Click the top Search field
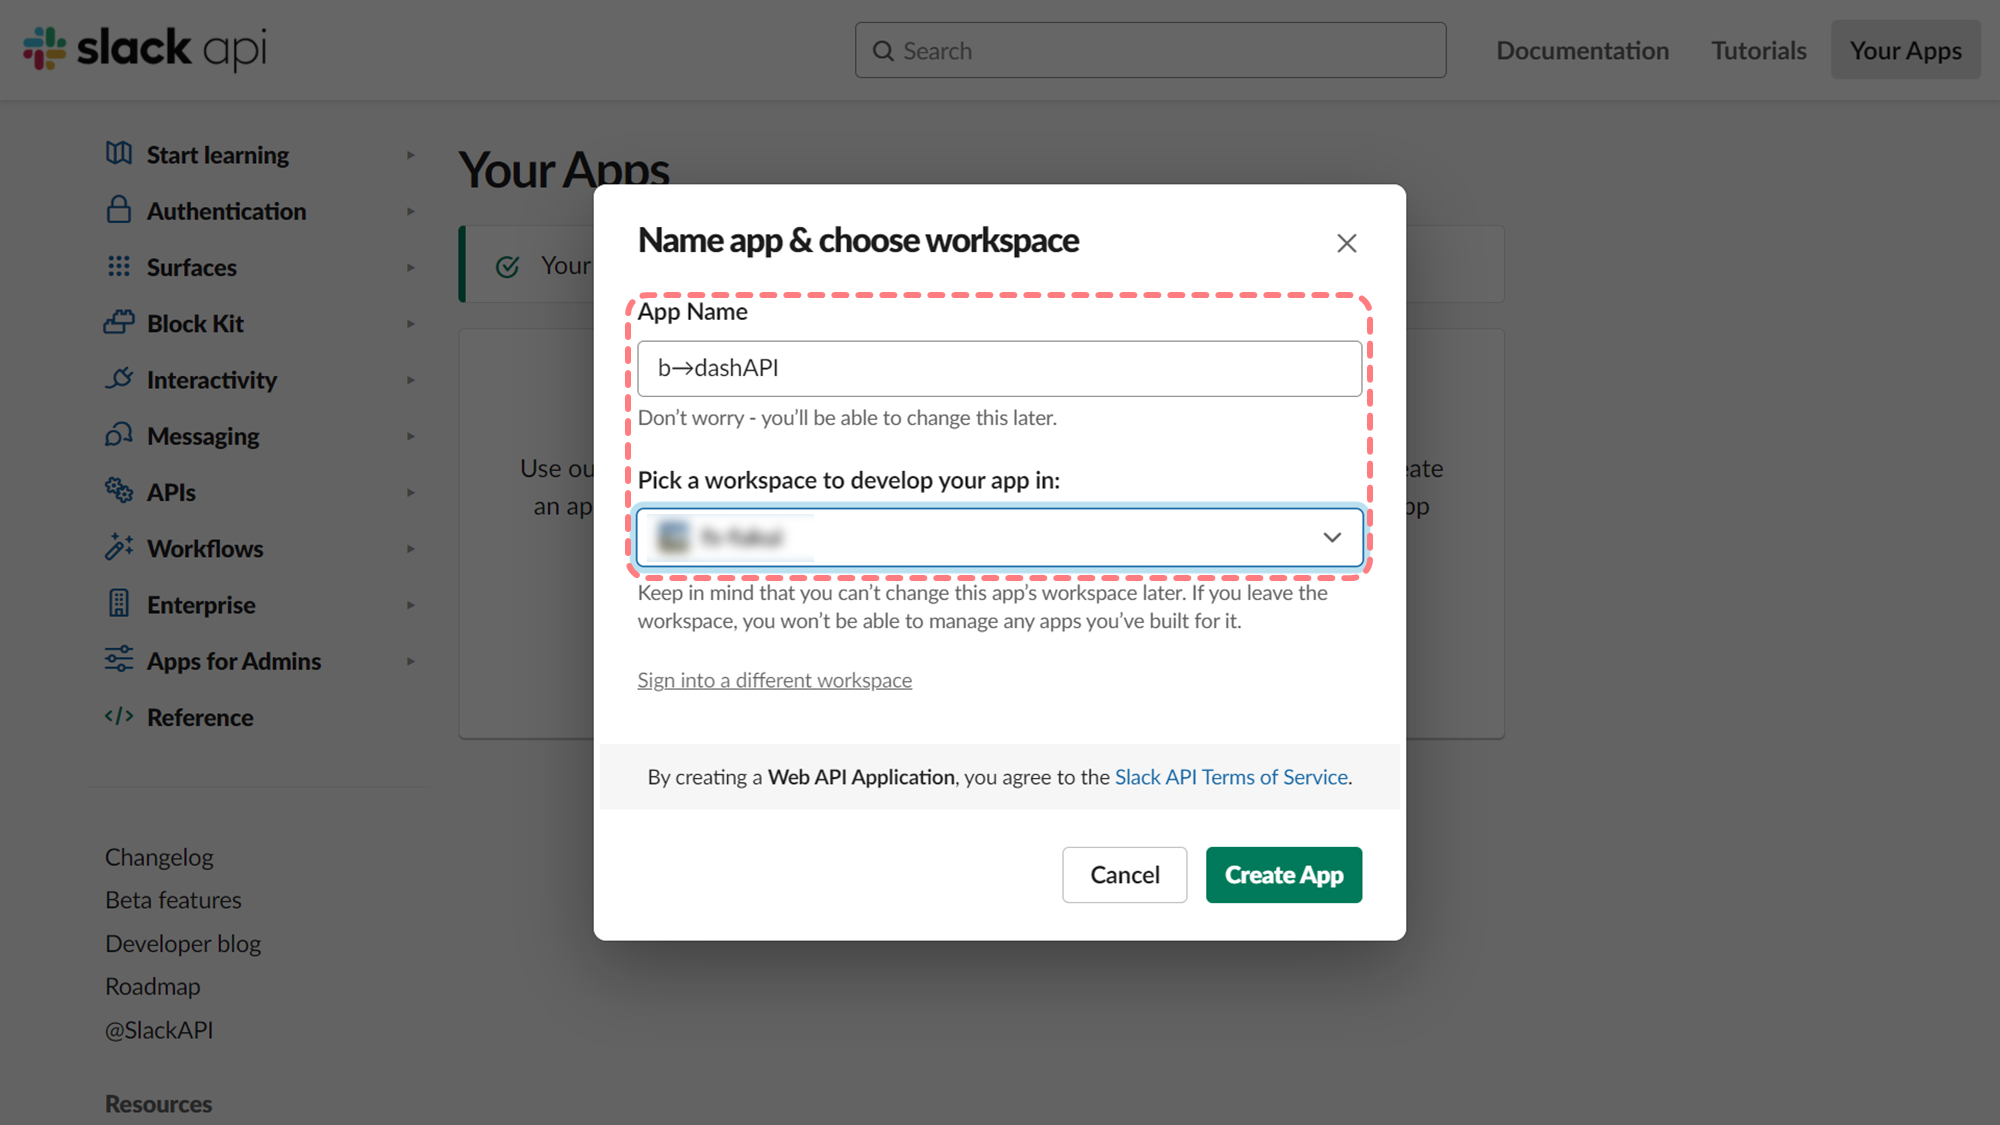Image resolution: width=2000 pixels, height=1125 pixels. click(x=1150, y=50)
